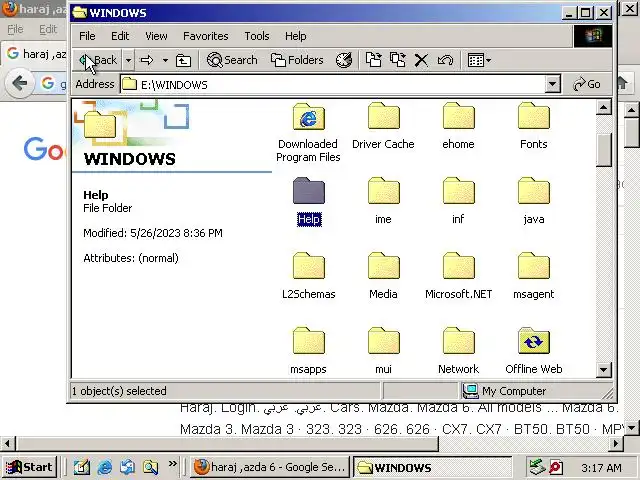Switch to Firefox haraj taskbar button

coord(270,467)
